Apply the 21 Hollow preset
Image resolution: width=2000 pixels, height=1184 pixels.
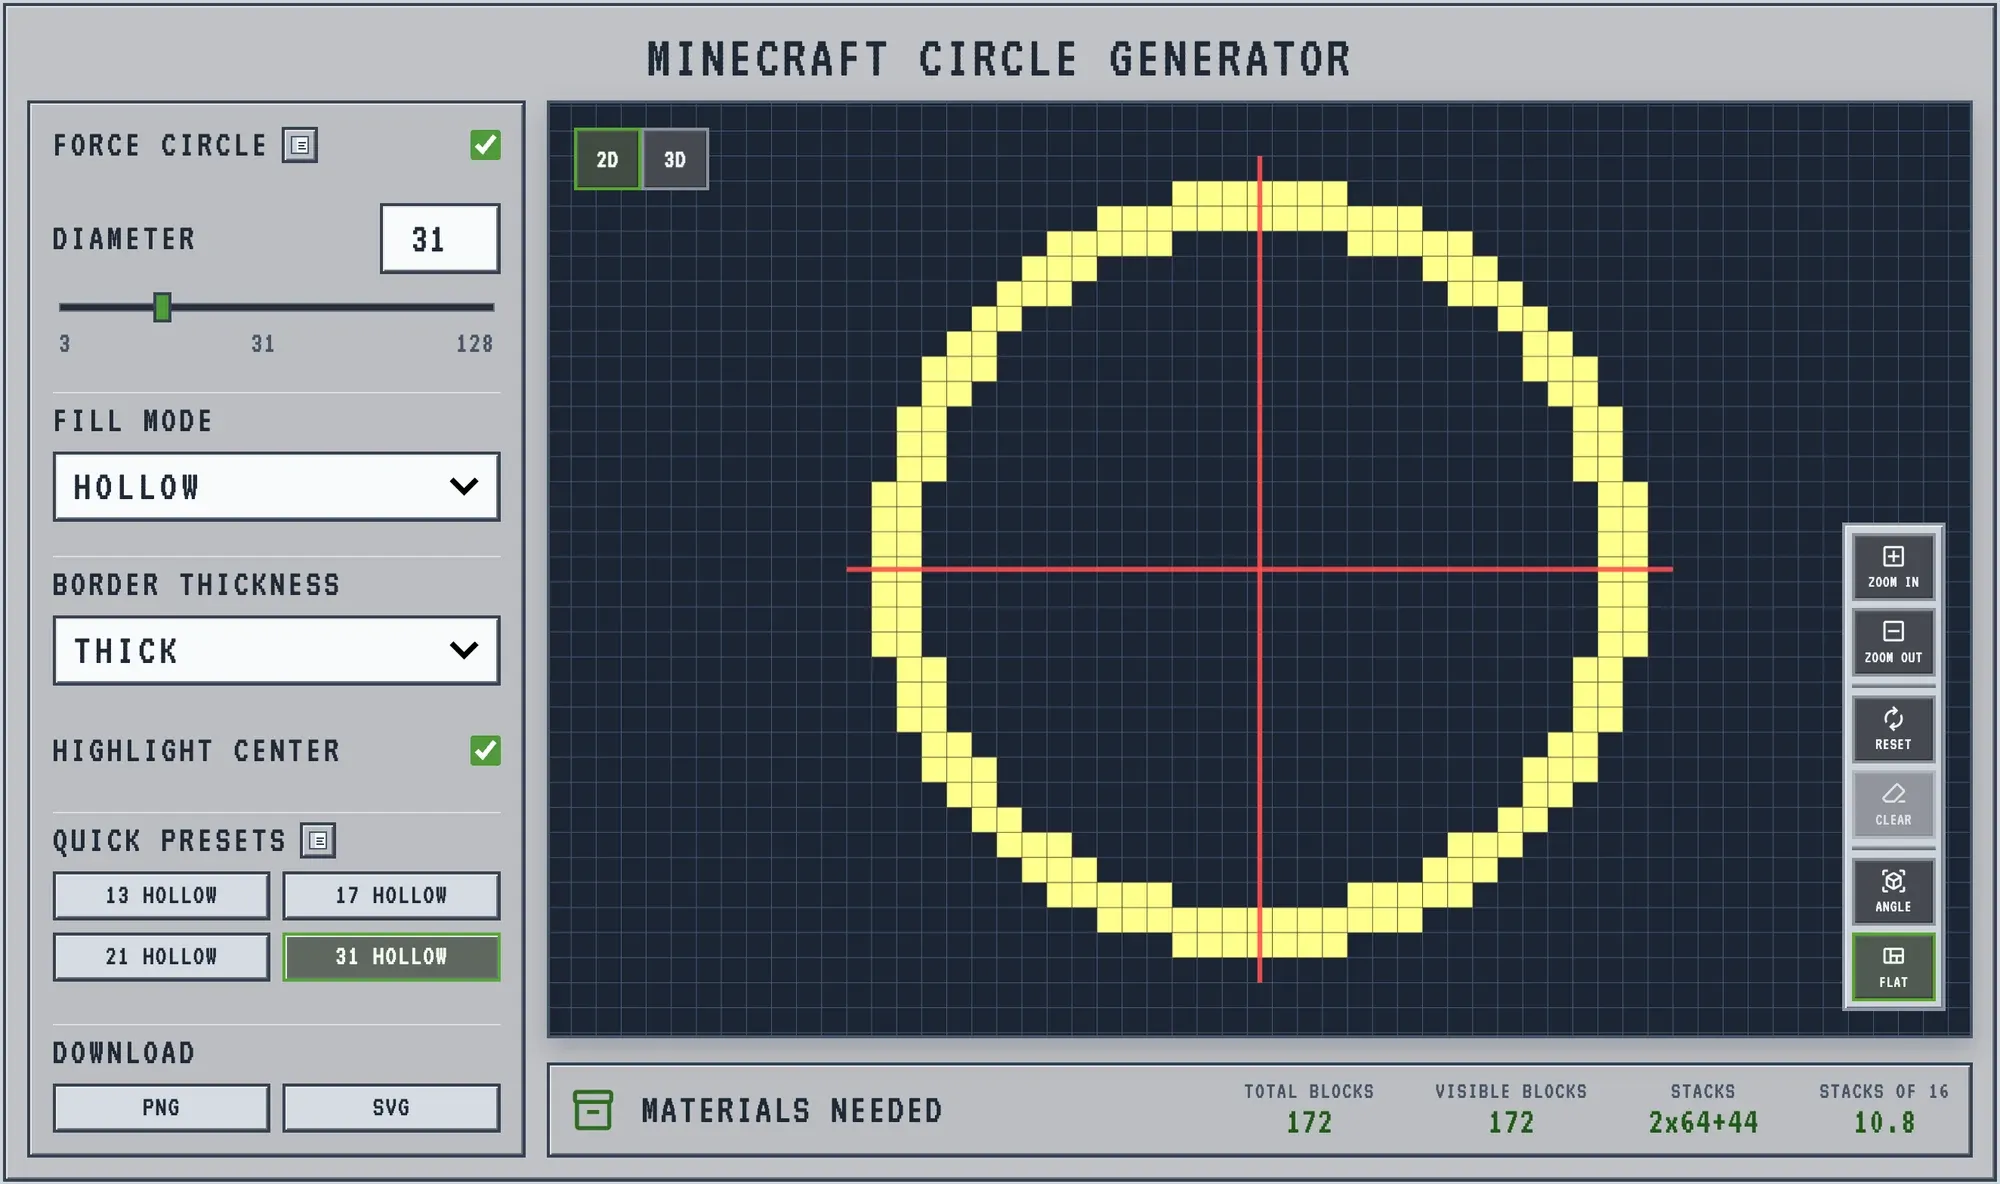tap(161, 957)
